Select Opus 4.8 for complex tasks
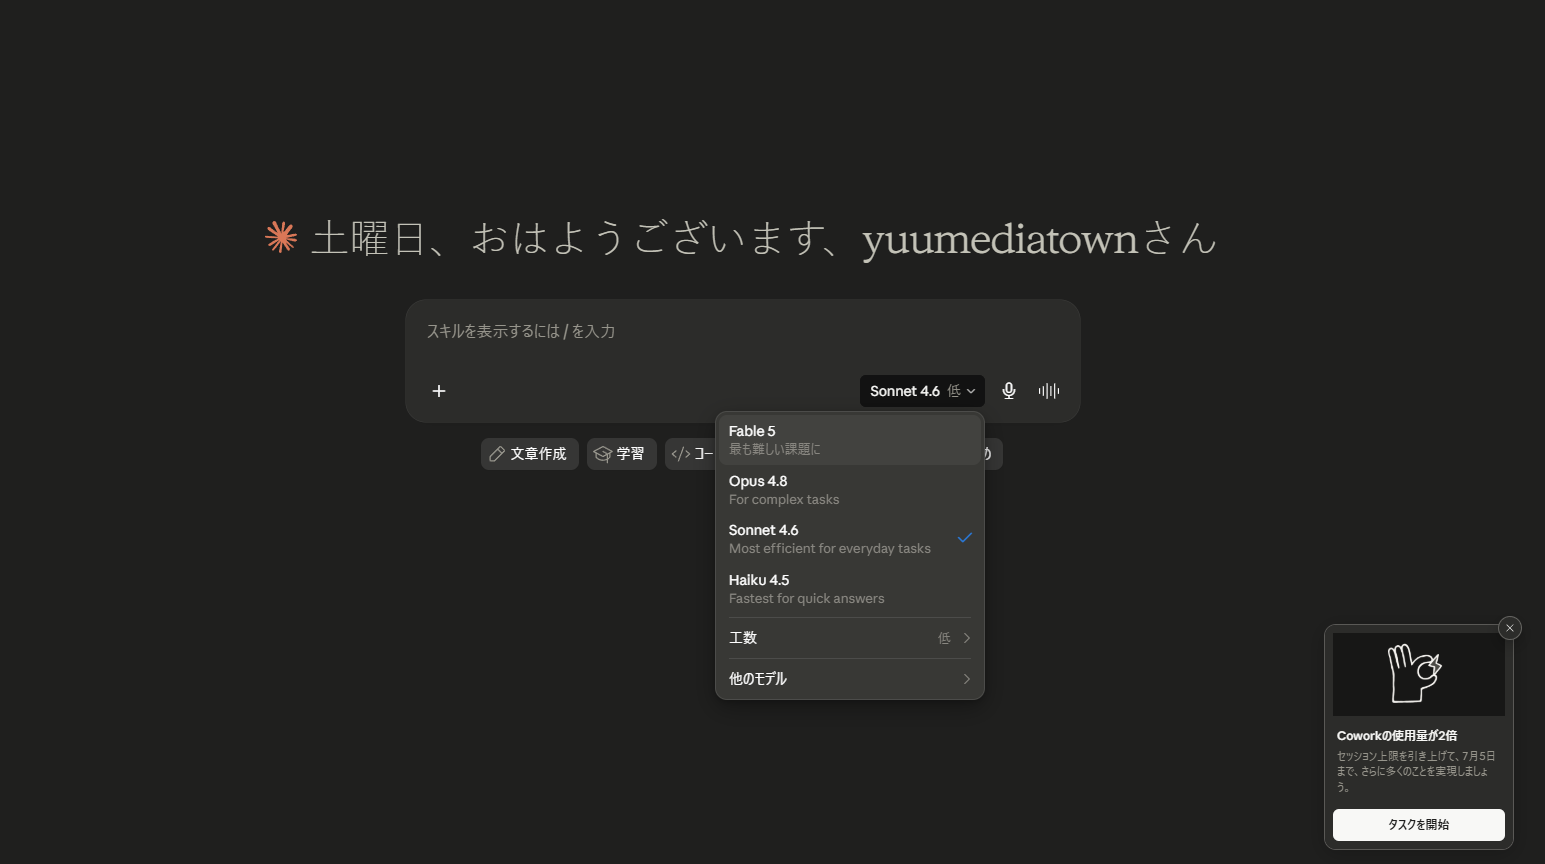The height and width of the screenshot is (864, 1545). (849, 490)
